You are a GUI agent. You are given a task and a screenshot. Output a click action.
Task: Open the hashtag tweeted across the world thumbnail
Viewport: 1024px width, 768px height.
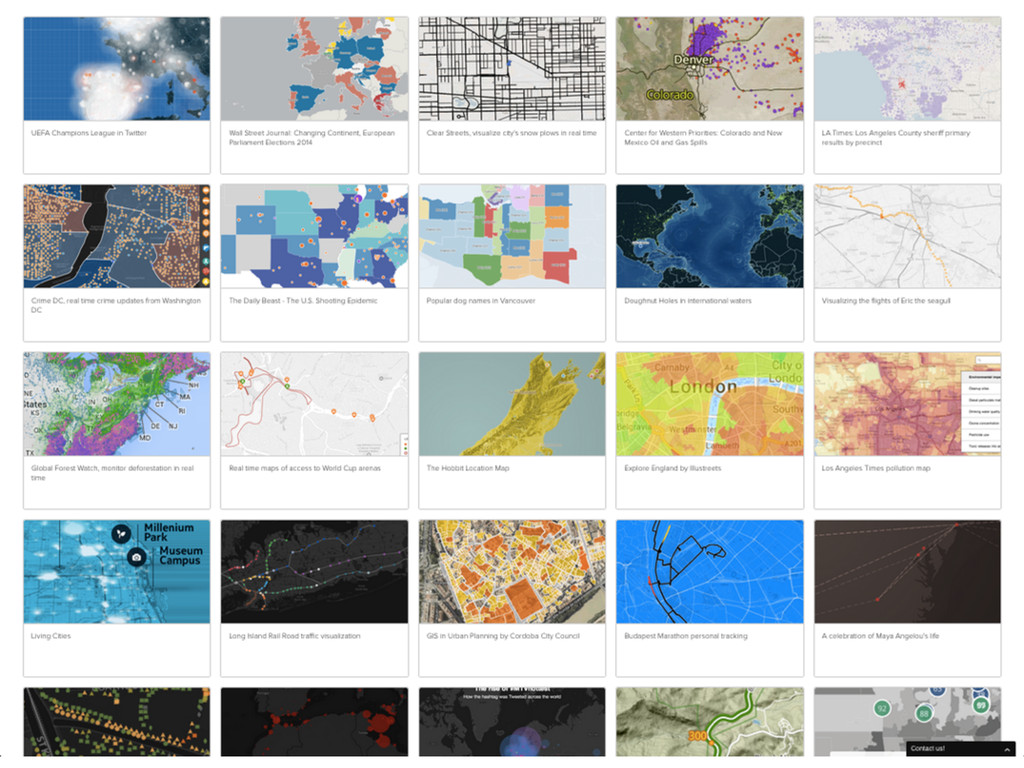tap(512, 722)
